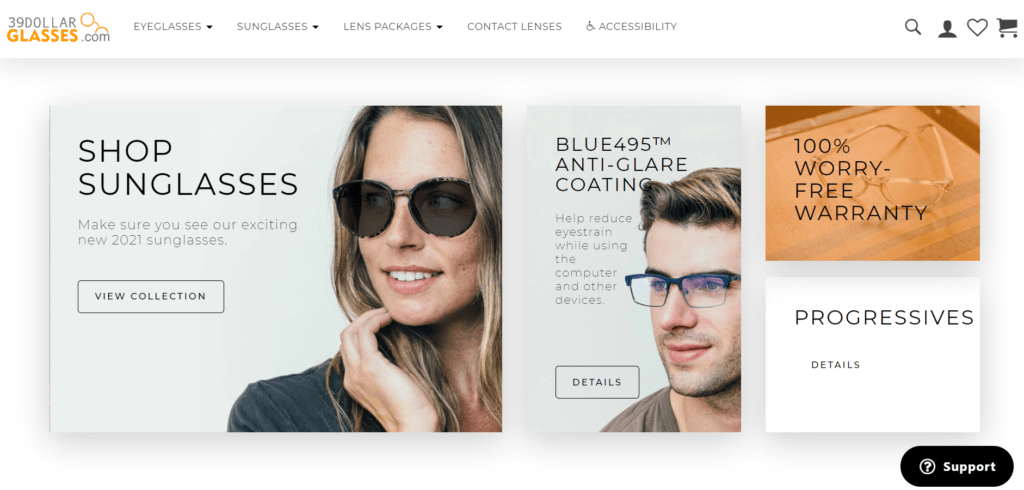1024x490 pixels.
Task: Click the wheelchair accessibility icon
Action: [x=590, y=27]
